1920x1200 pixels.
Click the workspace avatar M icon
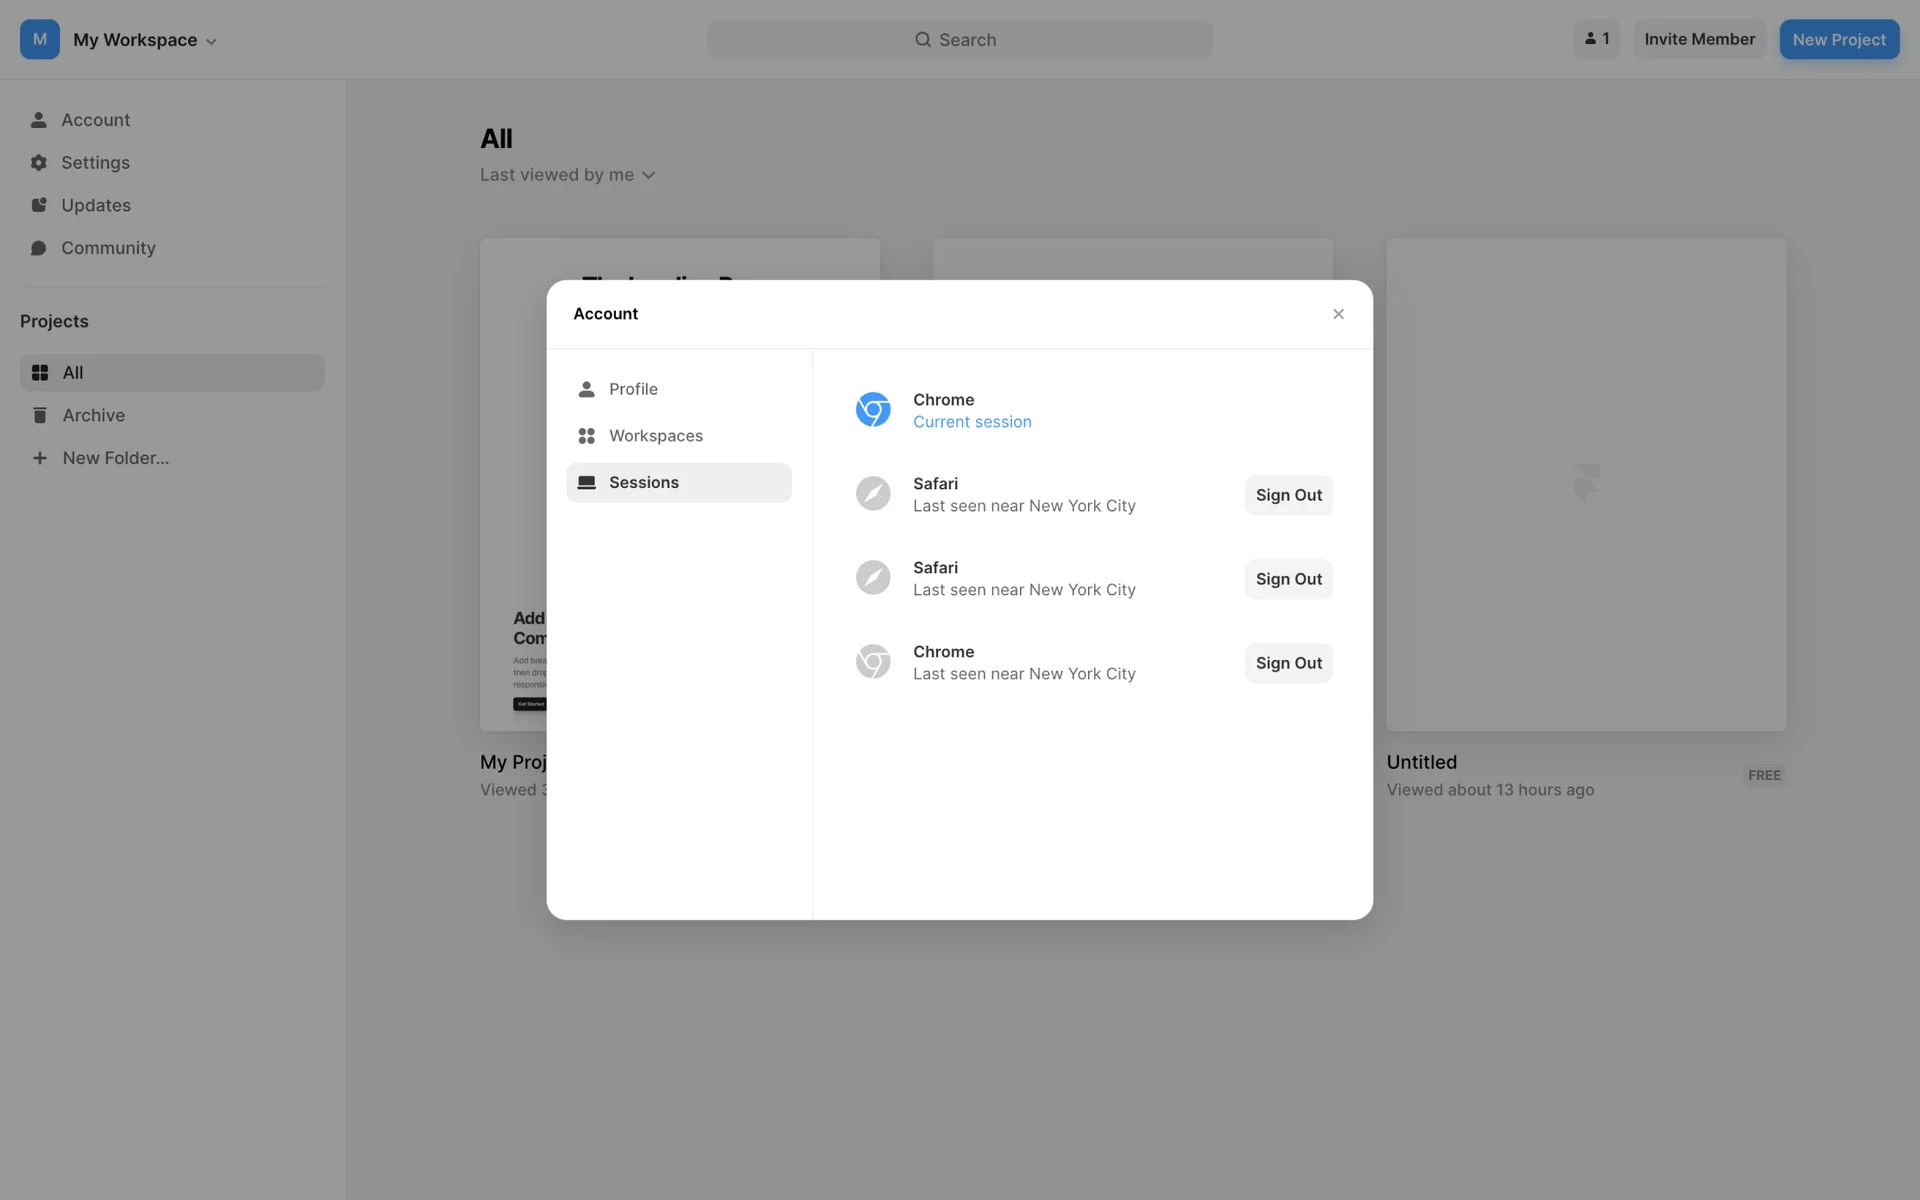40,40
